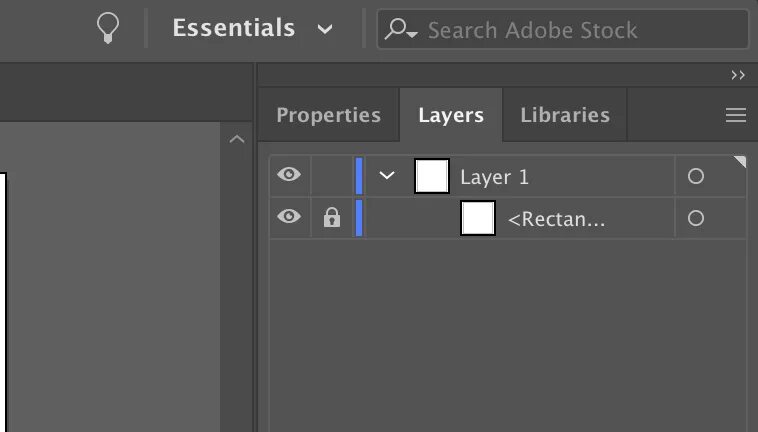Hide Layer 1 with eye icon
The height and width of the screenshot is (432, 758).
point(289,176)
